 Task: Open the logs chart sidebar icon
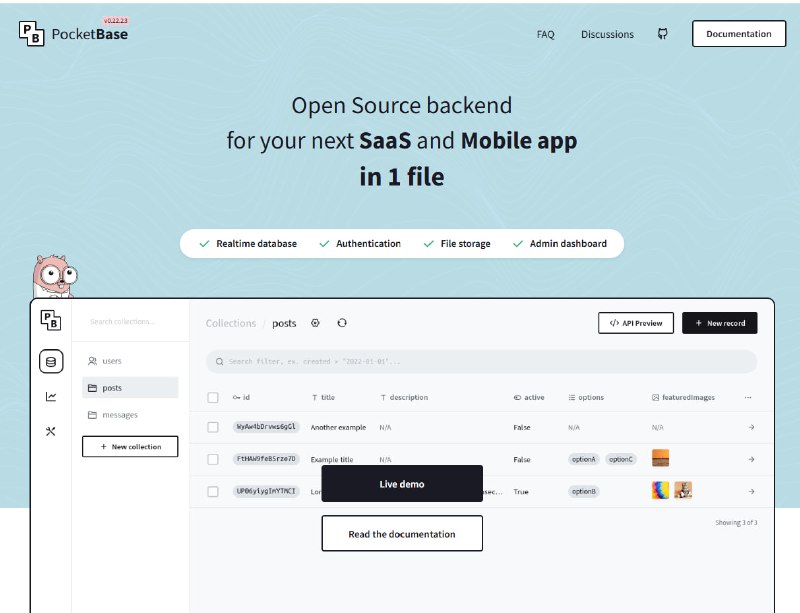point(51,396)
